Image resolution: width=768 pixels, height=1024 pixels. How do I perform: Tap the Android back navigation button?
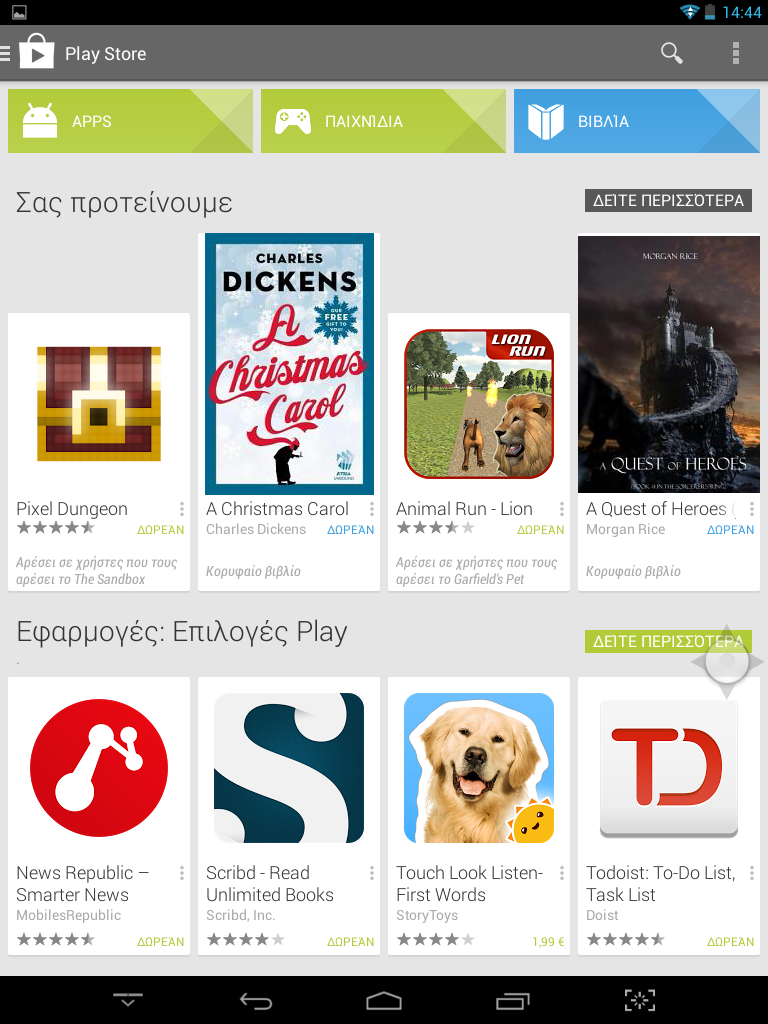click(255, 1000)
